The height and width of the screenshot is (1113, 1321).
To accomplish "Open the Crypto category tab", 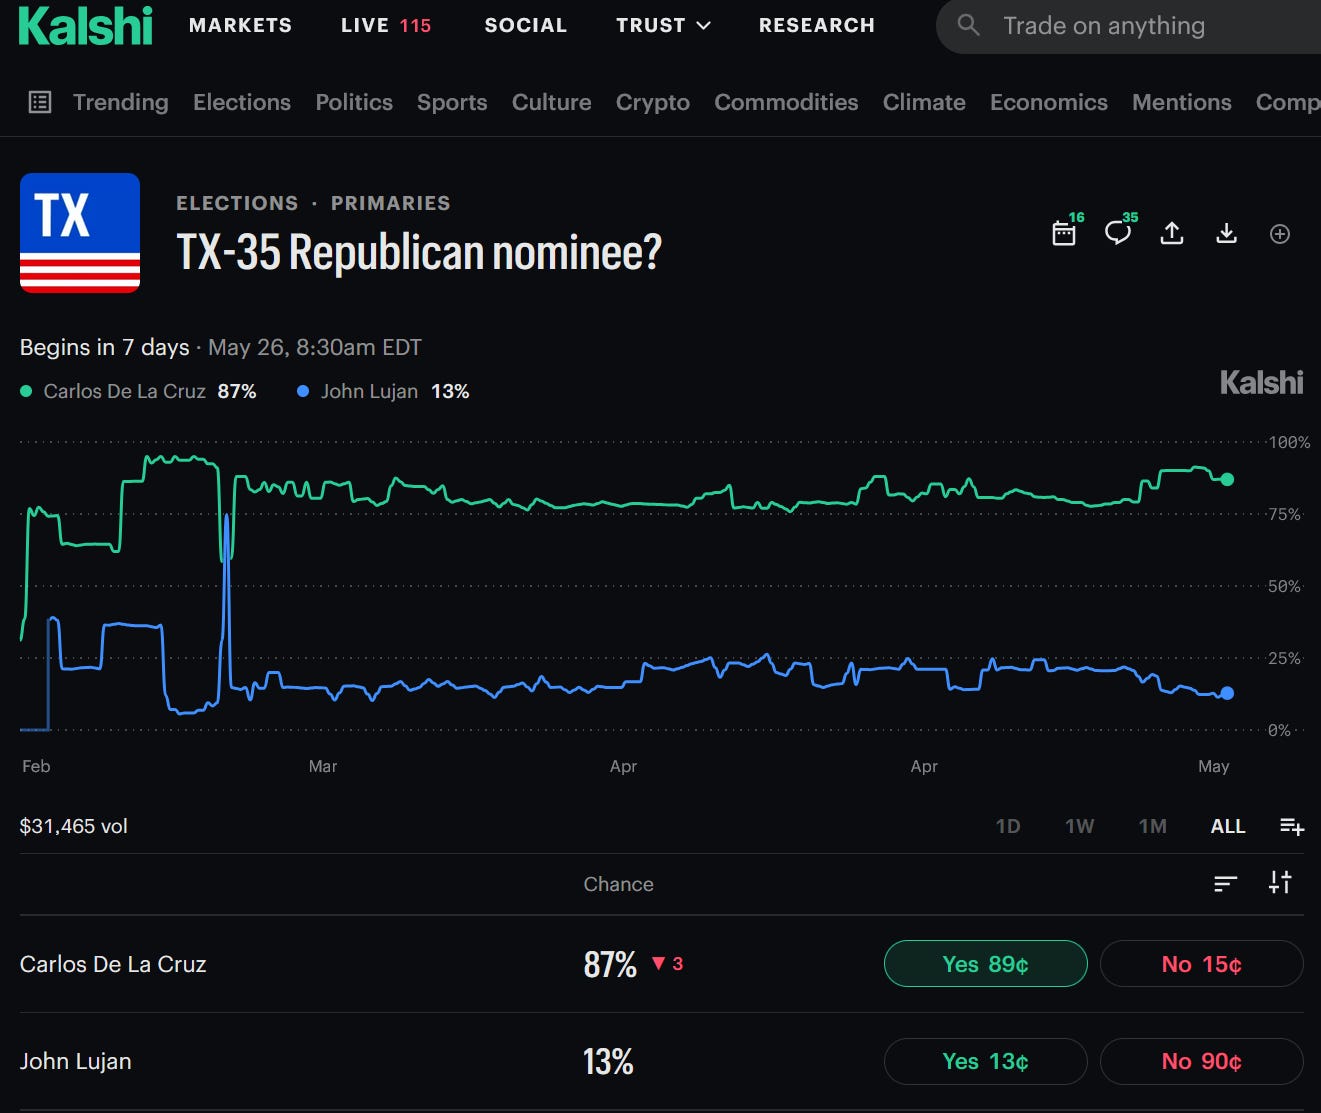I will point(653,102).
